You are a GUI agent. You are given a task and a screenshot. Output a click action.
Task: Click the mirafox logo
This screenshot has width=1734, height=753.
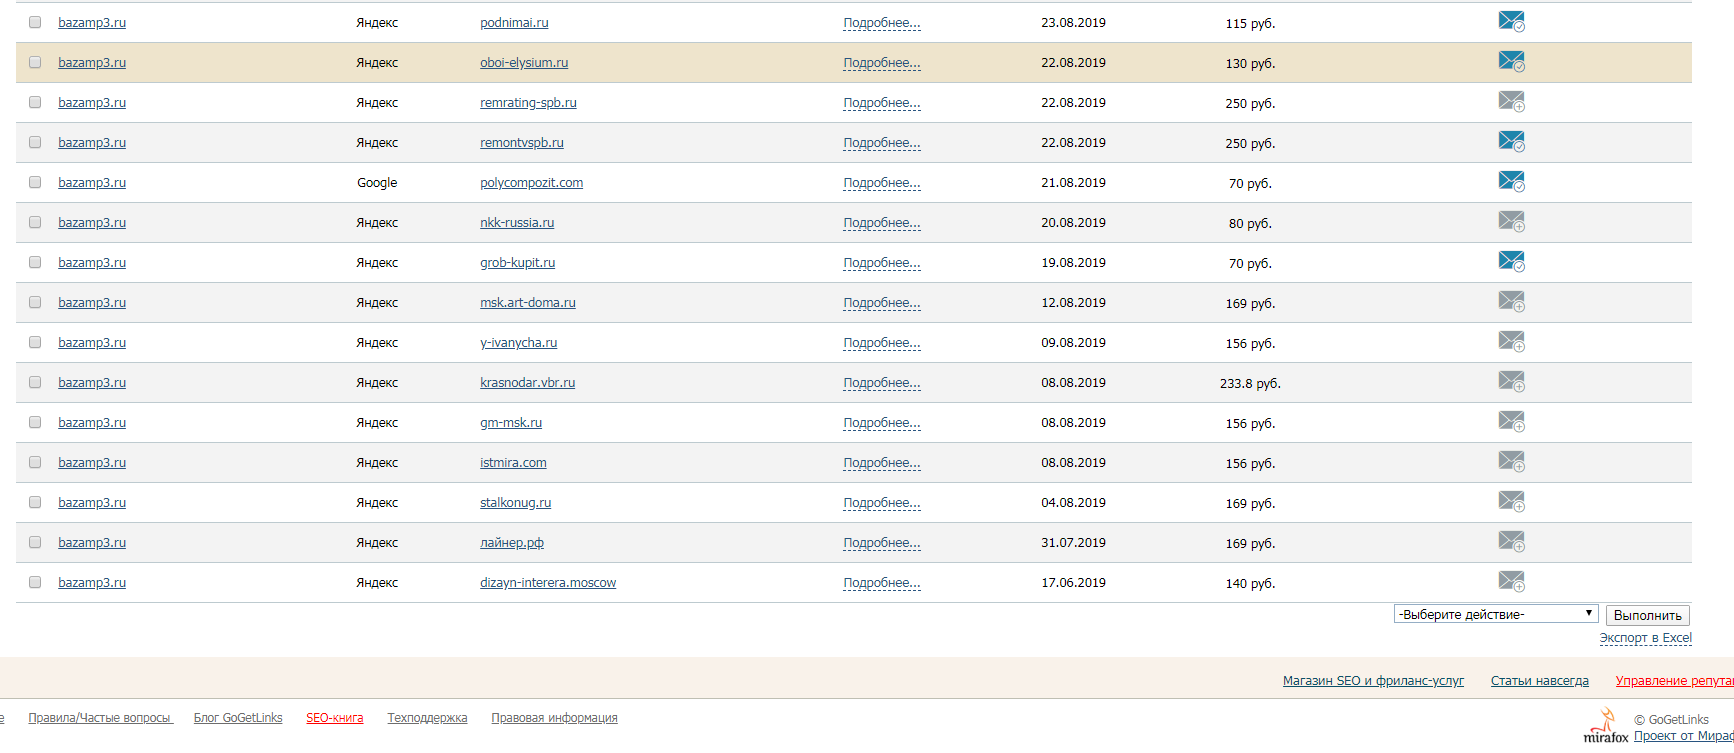1605,726
